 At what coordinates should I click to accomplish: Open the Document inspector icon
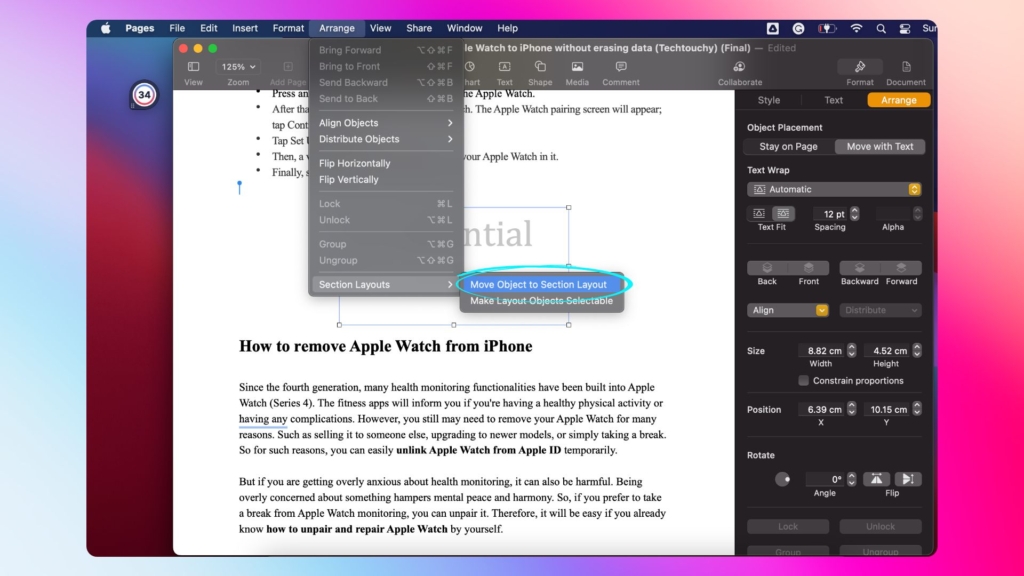[906, 67]
